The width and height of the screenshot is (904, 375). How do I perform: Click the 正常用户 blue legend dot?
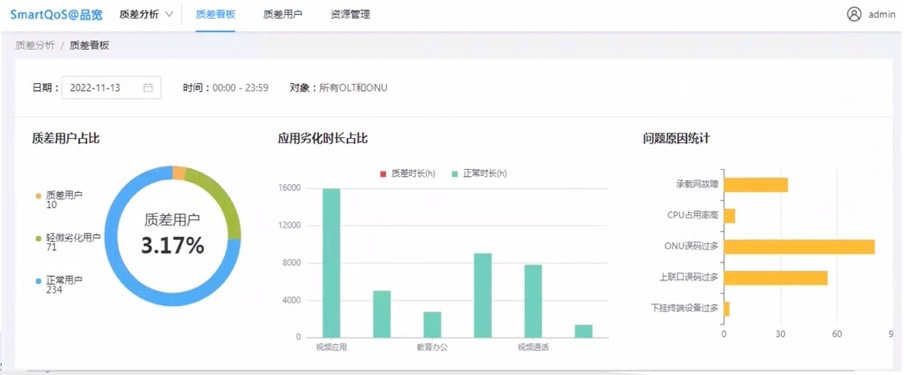tap(38, 280)
